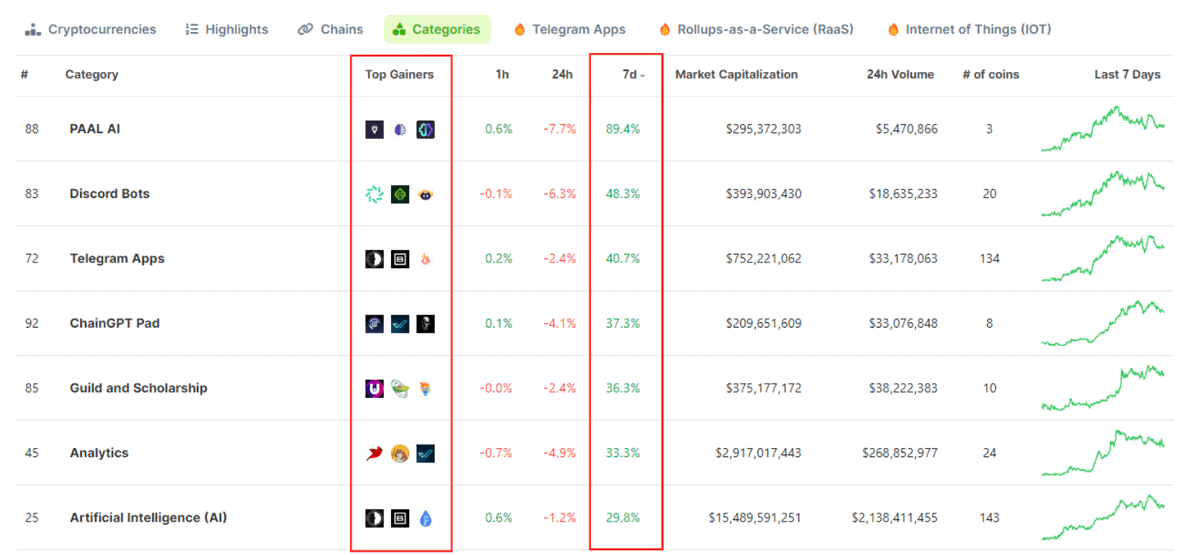Click the Guild and Scholarship sparkline chart
Image resolution: width=1200 pixels, height=555 pixels.
coord(1102,388)
